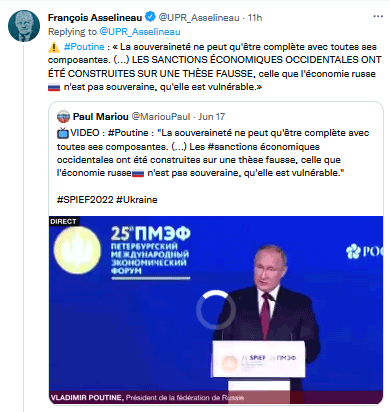Screen dimensions: 390x412
Task: Click the TV emoji before VIDEO
Action: pos(63,133)
